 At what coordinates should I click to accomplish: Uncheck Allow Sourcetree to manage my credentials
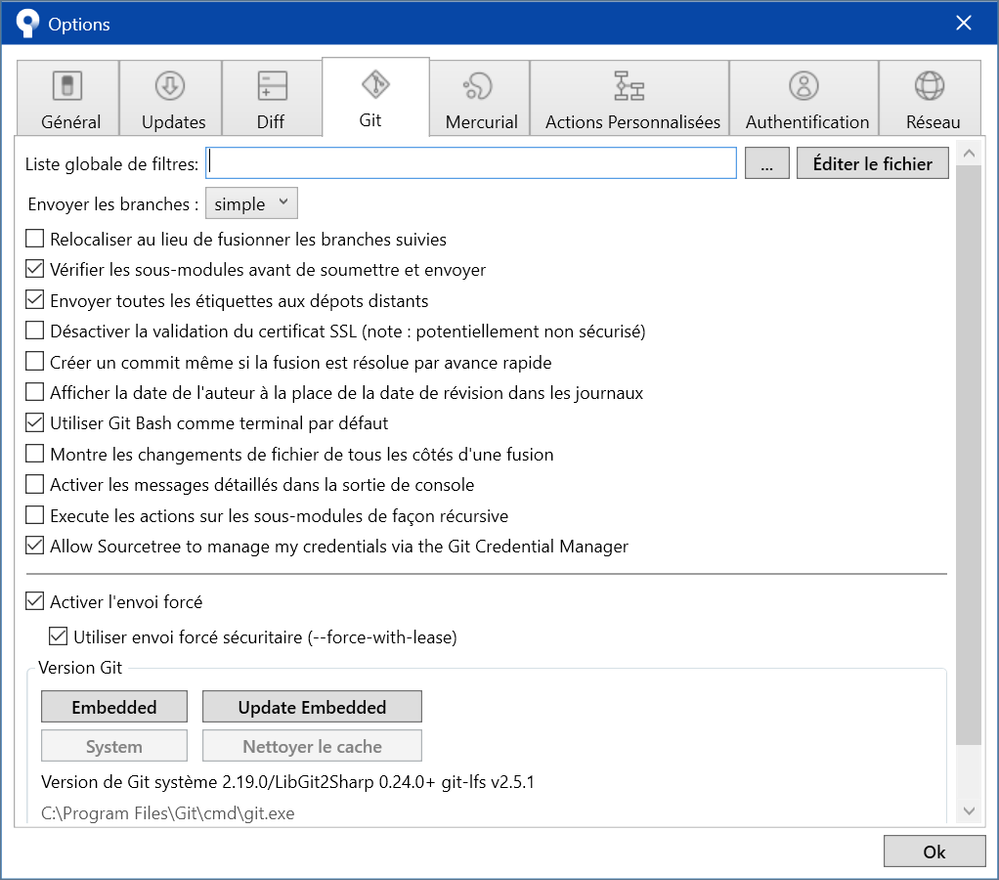[34, 546]
